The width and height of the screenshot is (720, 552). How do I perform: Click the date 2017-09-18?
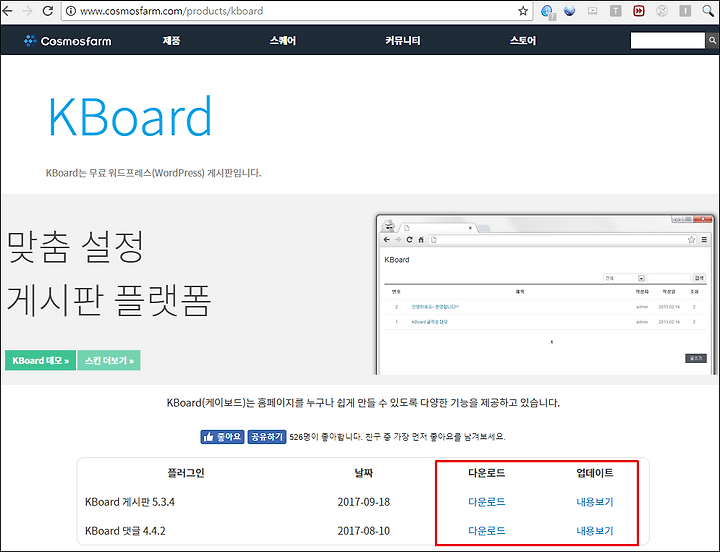(364, 502)
